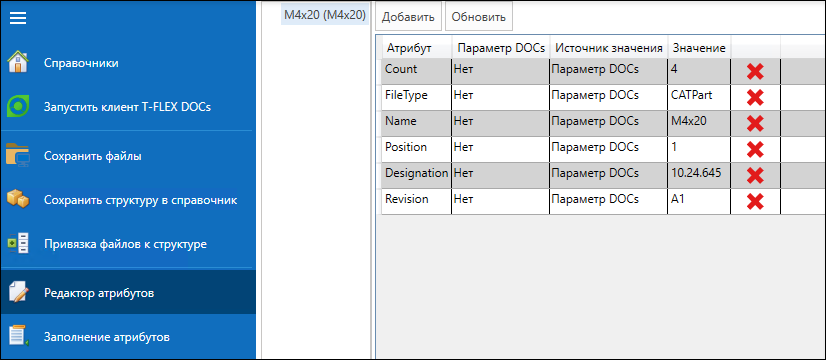The image size is (826, 360).
Task: Click the Обновить button
Action: tap(479, 16)
